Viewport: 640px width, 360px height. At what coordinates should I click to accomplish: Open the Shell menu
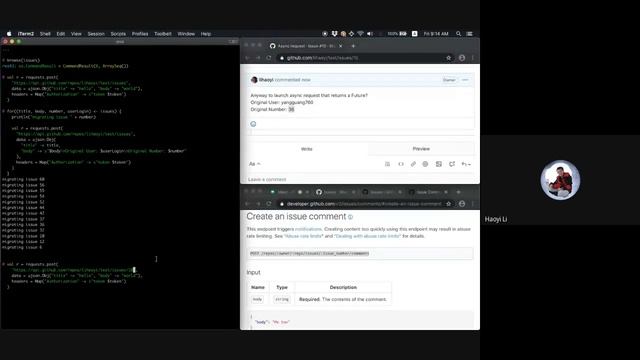click(x=45, y=34)
